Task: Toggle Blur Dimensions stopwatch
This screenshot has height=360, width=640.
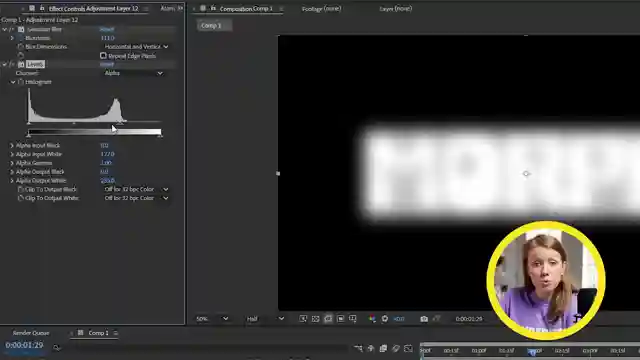Action: [x=20, y=47]
